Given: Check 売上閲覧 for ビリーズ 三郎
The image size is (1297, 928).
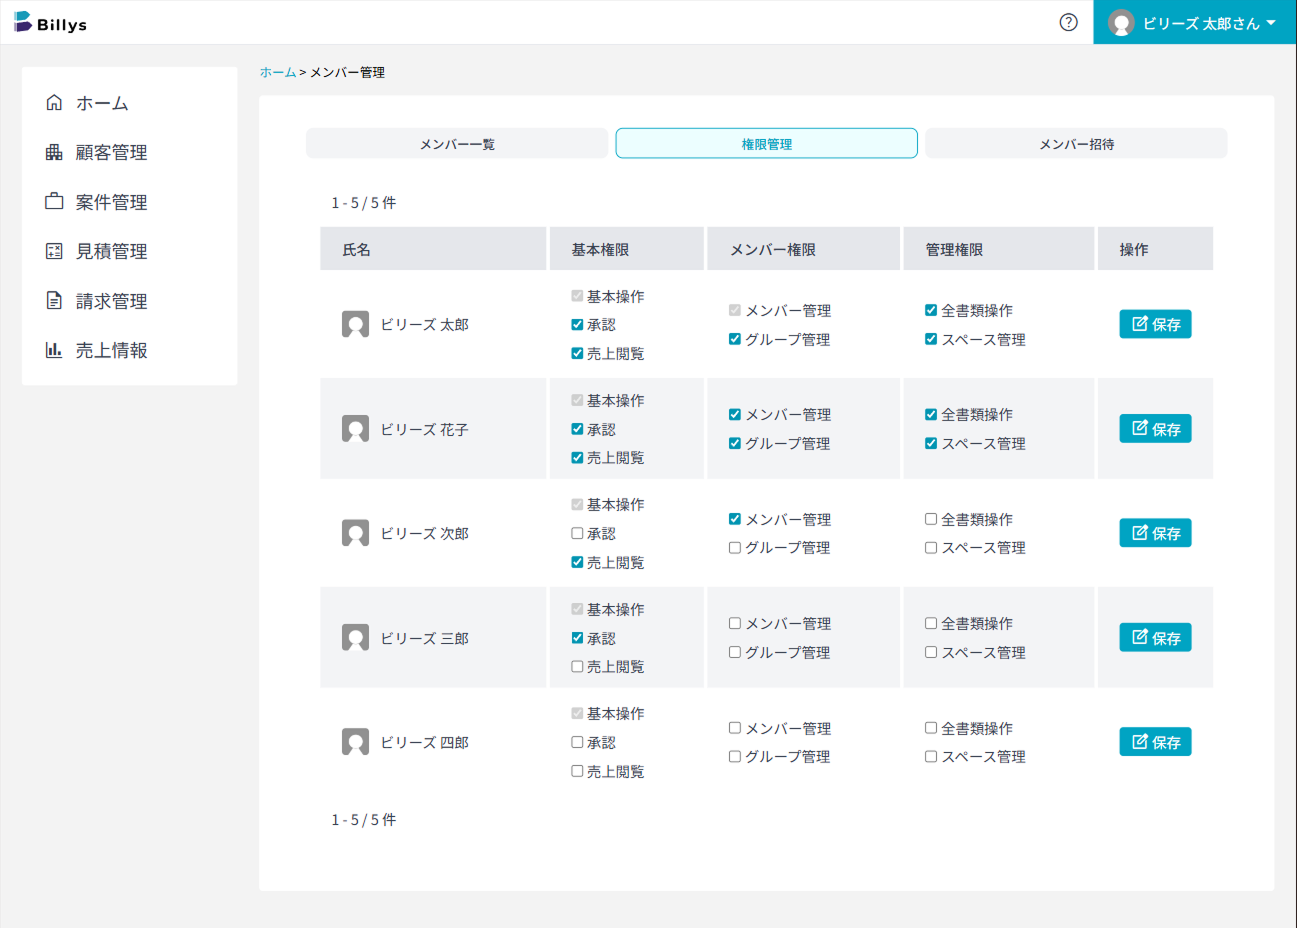Looking at the screenshot, I should coord(577,666).
